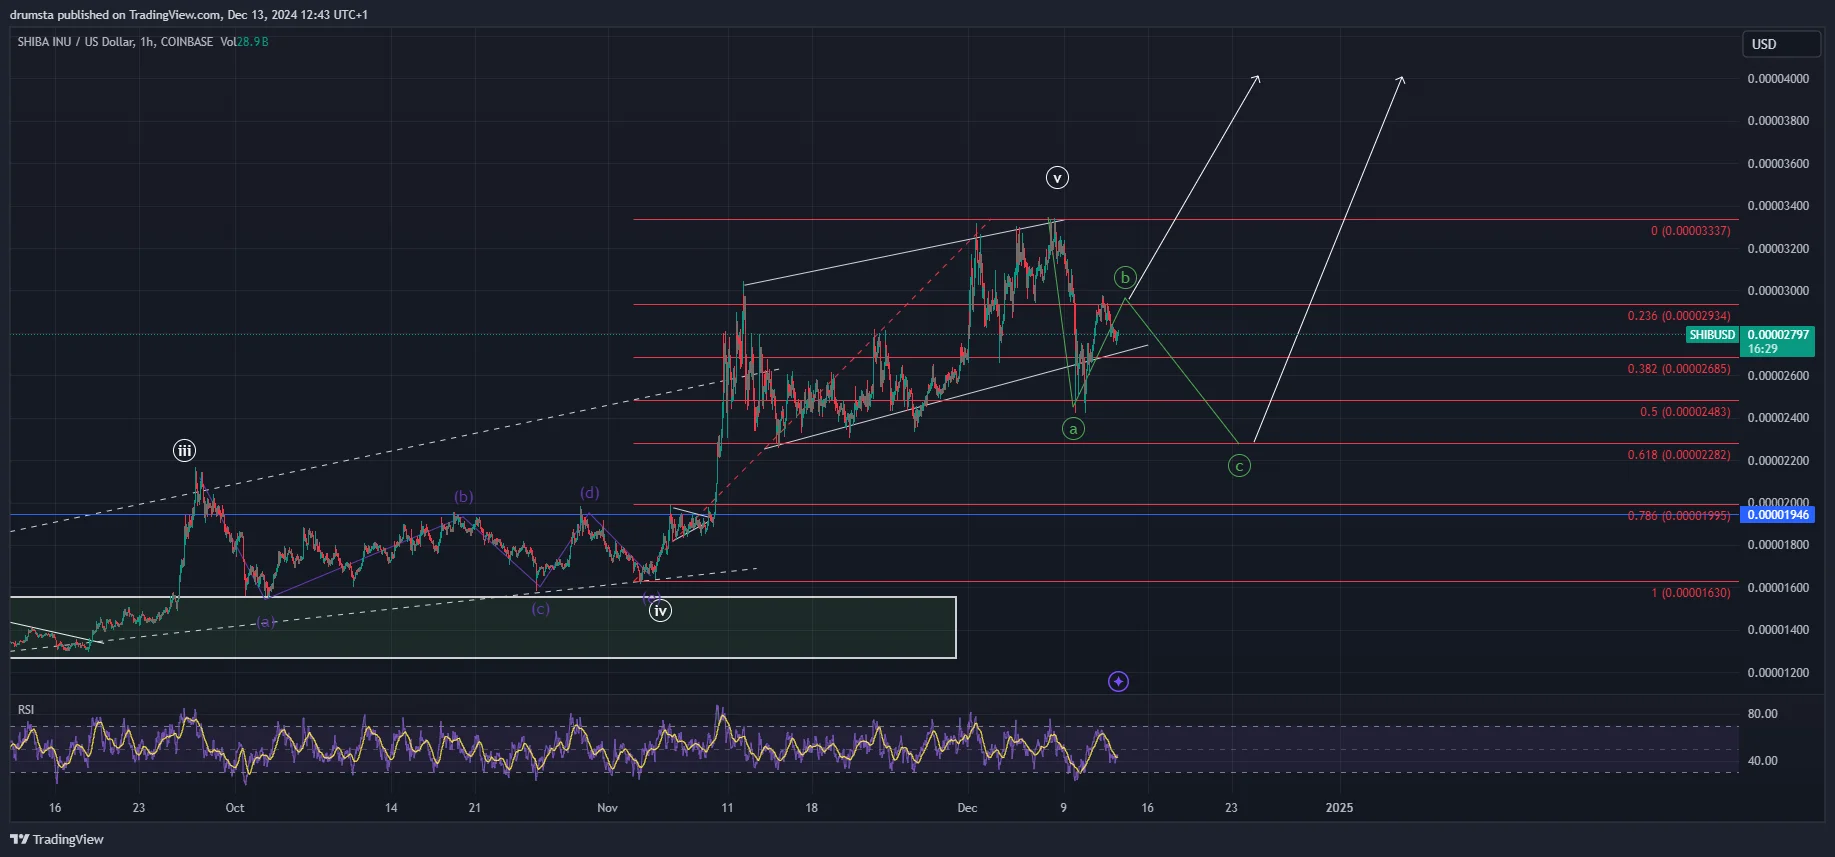Select the green circled wave b label
Viewport: 1835px width, 857px height.
tap(1125, 278)
